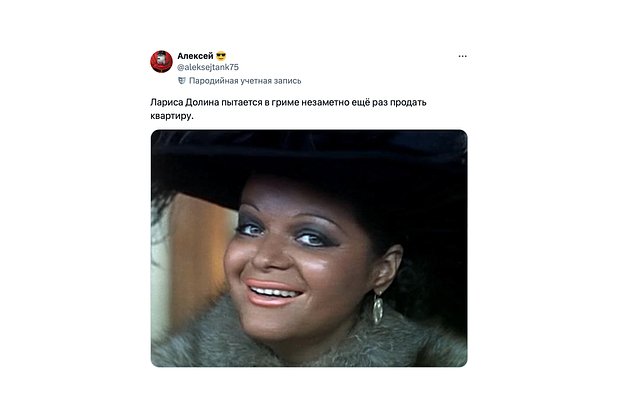Click the woman's smile in the photo

tap(273, 293)
